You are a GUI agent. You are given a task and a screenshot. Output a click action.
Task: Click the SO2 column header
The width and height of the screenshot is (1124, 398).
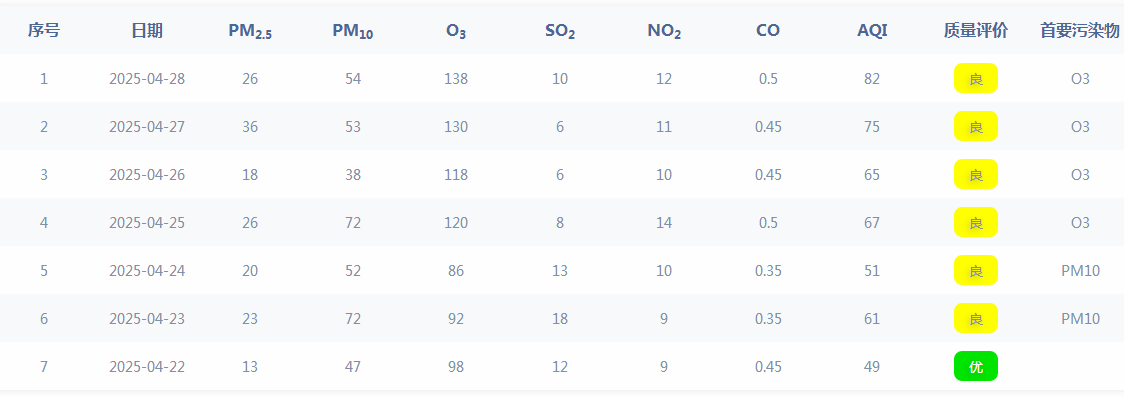[560, 31]
